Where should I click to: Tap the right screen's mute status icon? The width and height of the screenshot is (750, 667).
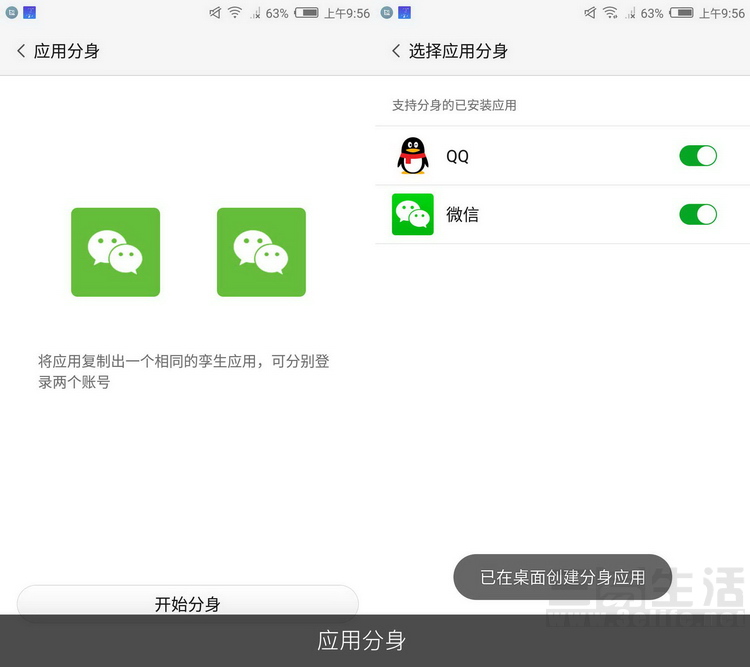coord(590,13)
